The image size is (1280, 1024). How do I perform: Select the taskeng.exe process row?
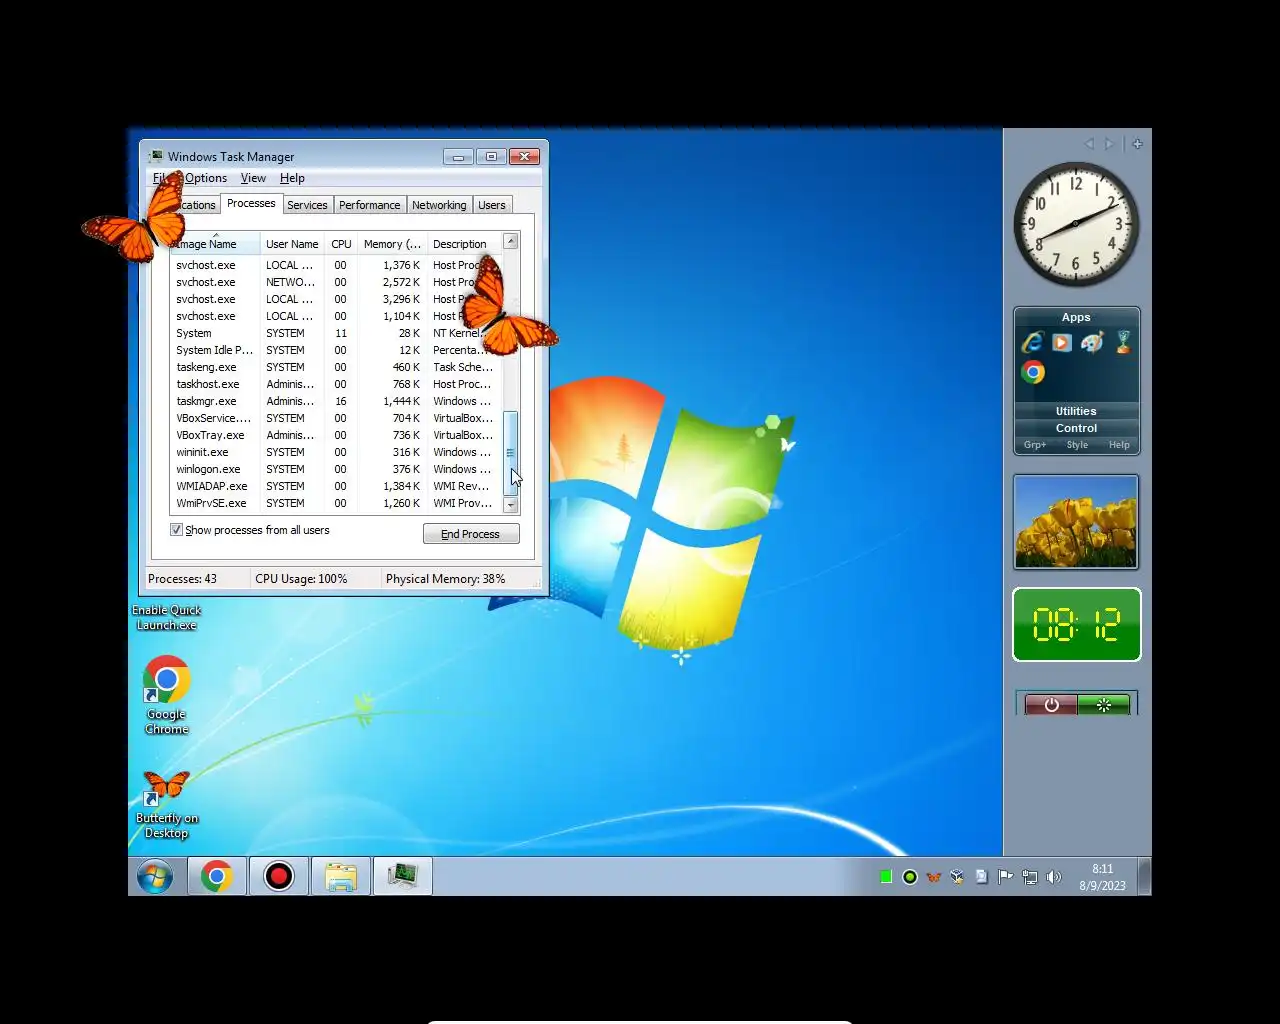[335, 367]
